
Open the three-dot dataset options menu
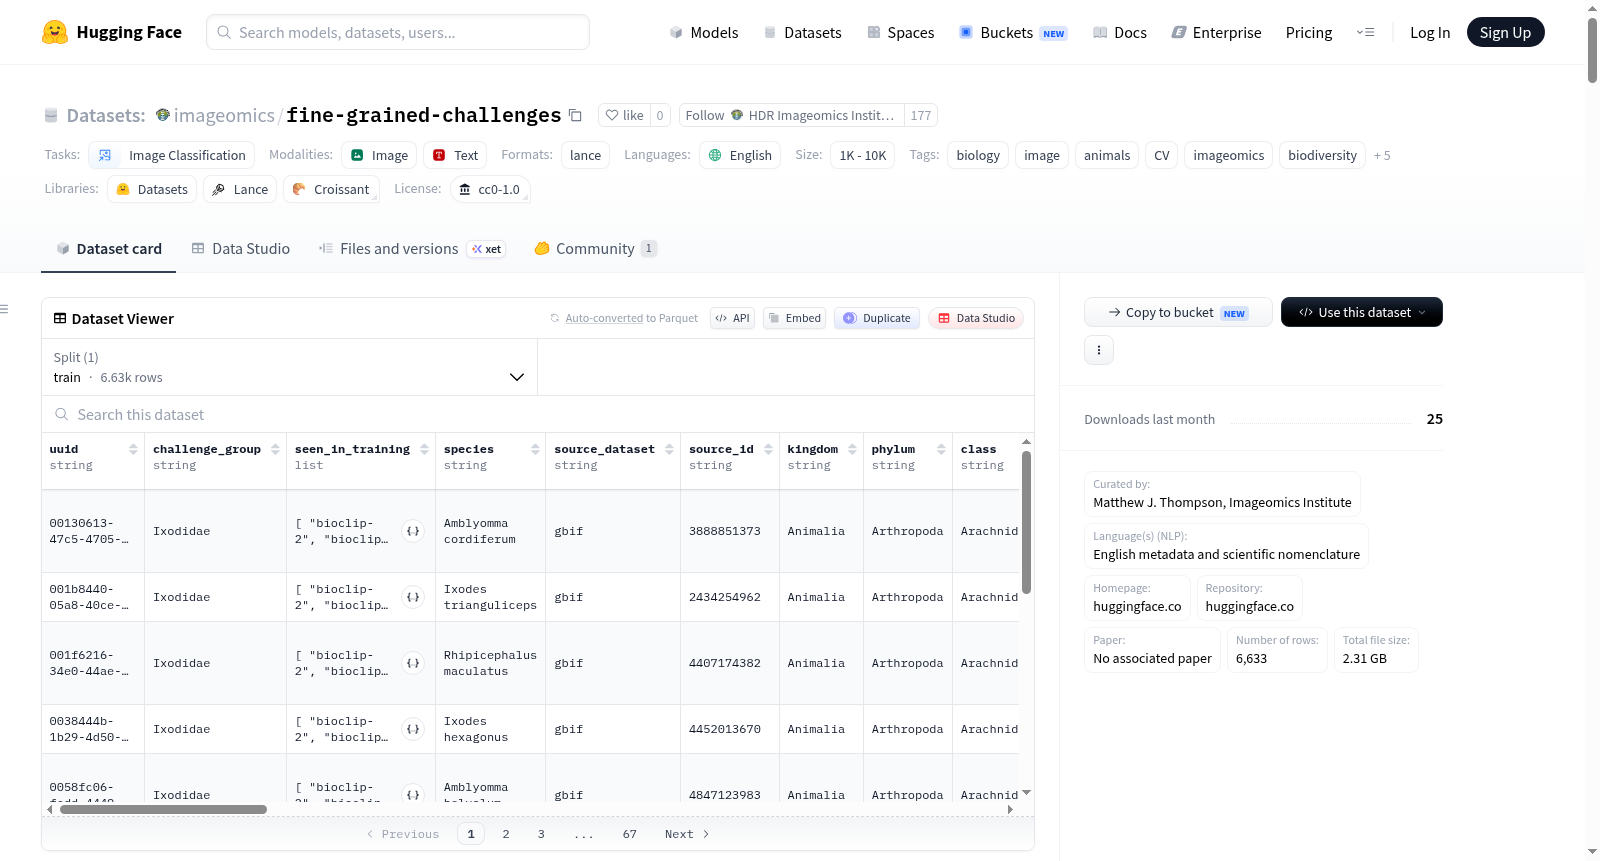coord(1099,350)
